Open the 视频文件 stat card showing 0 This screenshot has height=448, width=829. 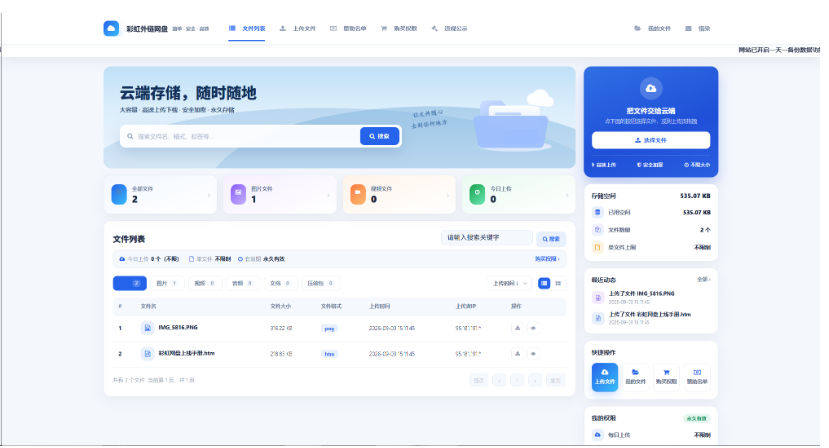(x=399, y=195)
